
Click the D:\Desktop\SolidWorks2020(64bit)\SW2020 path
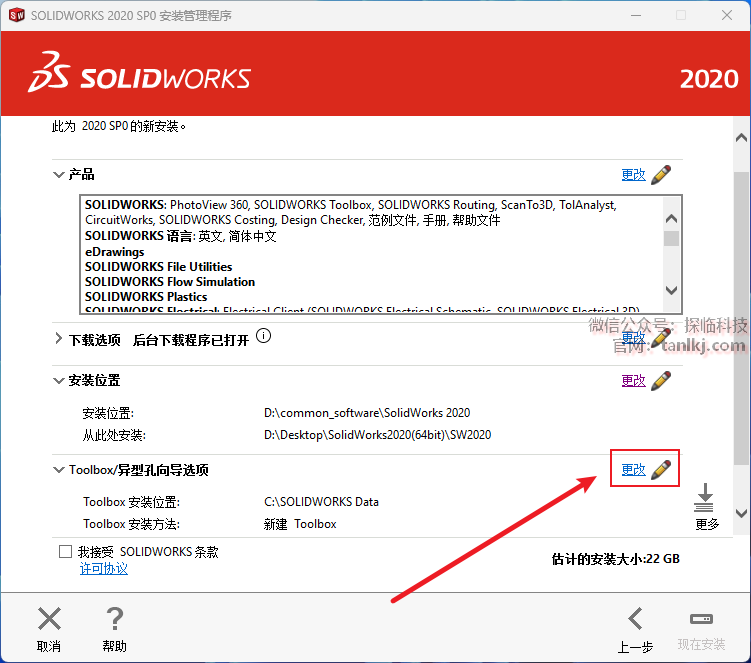click(377, 434)
